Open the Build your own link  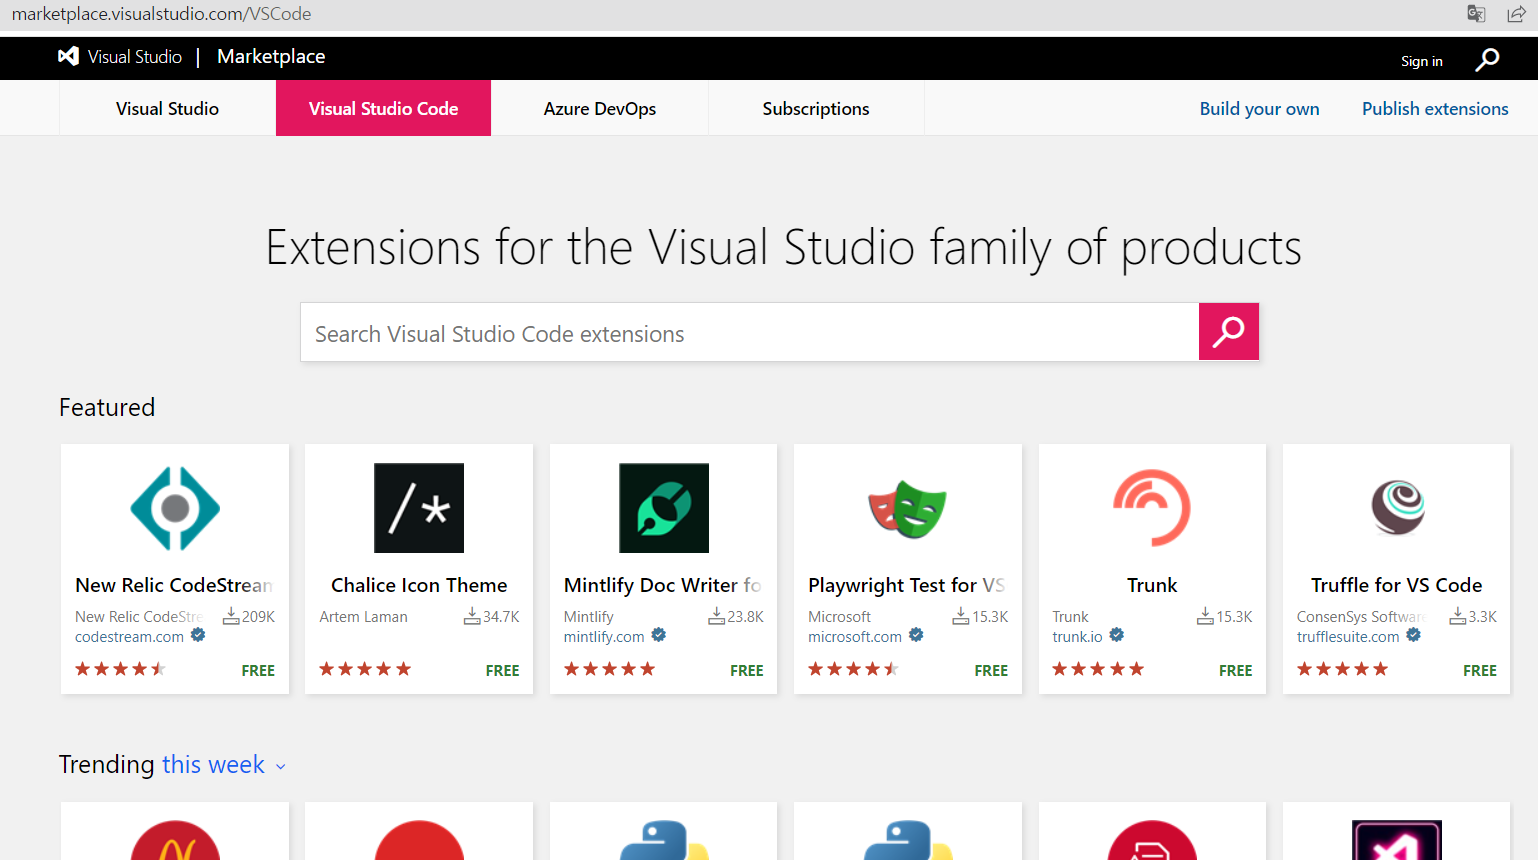[x=1259, y=109]
